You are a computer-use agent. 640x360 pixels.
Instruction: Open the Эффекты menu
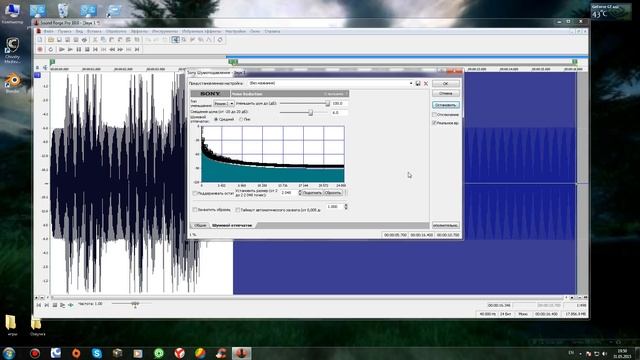pos(139,31)
